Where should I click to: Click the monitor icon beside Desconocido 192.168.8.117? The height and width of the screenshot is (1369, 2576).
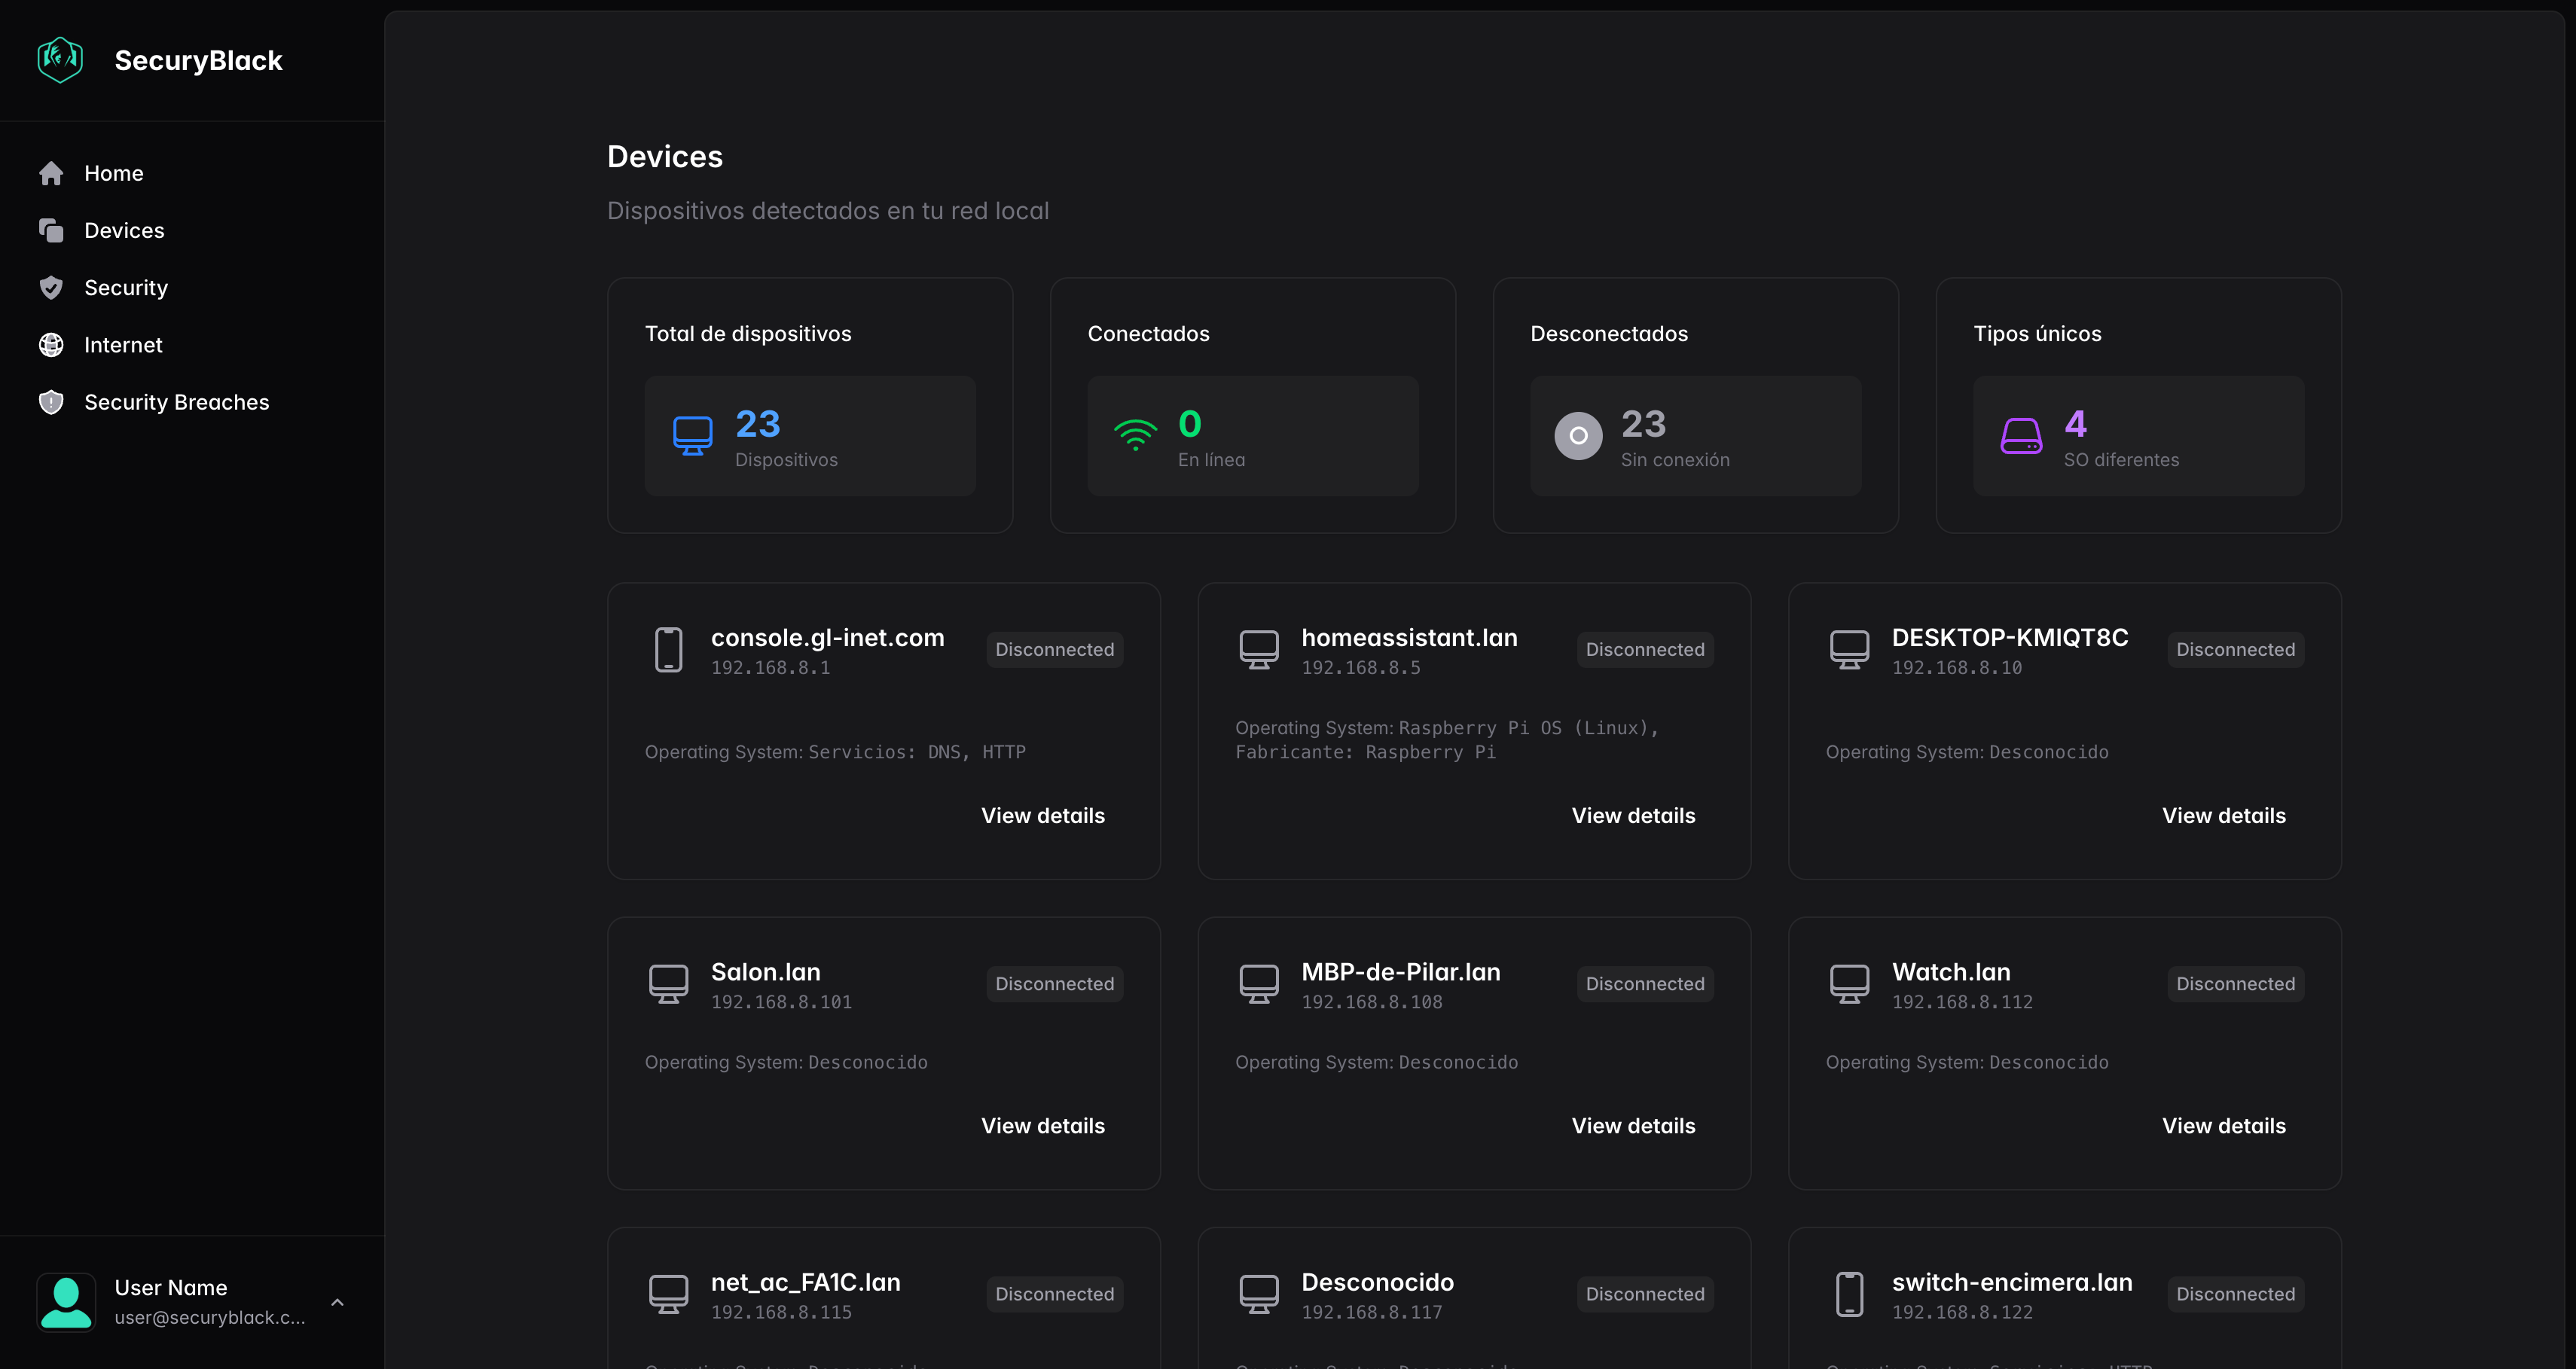1260,1294
